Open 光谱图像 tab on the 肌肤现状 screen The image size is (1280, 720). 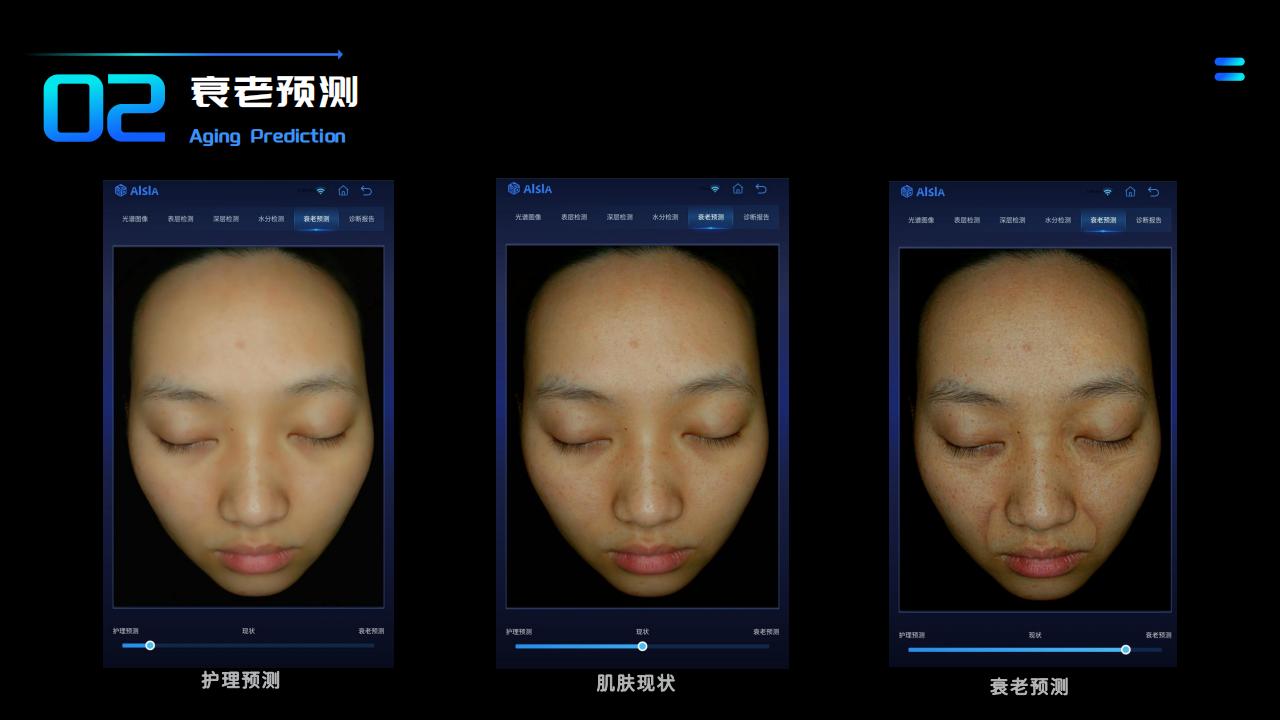(528, 217)
